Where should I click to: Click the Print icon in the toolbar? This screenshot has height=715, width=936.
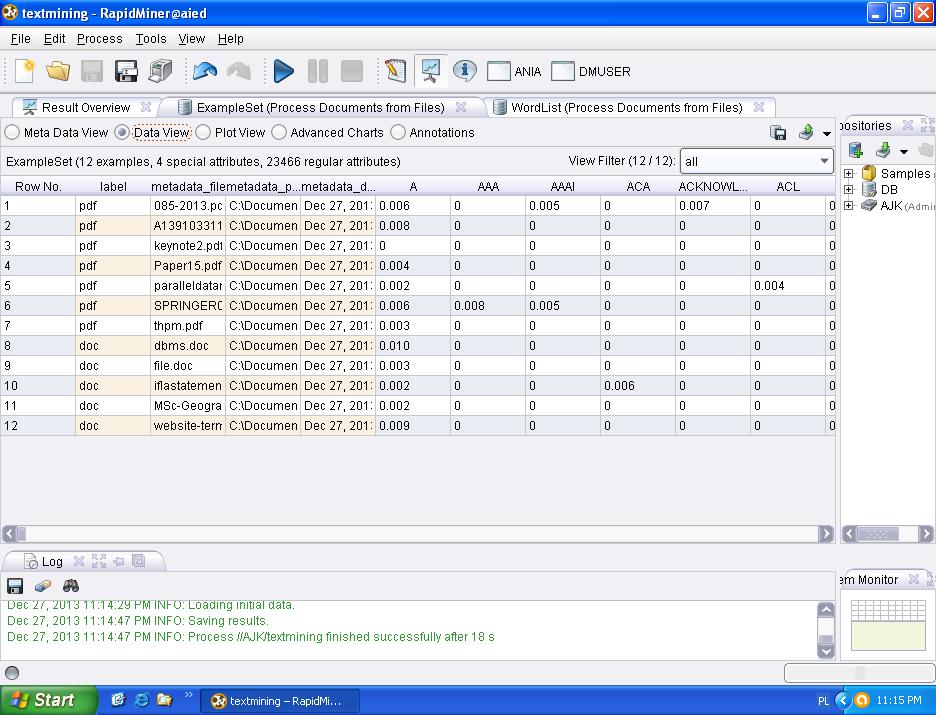tap(159, 71)
